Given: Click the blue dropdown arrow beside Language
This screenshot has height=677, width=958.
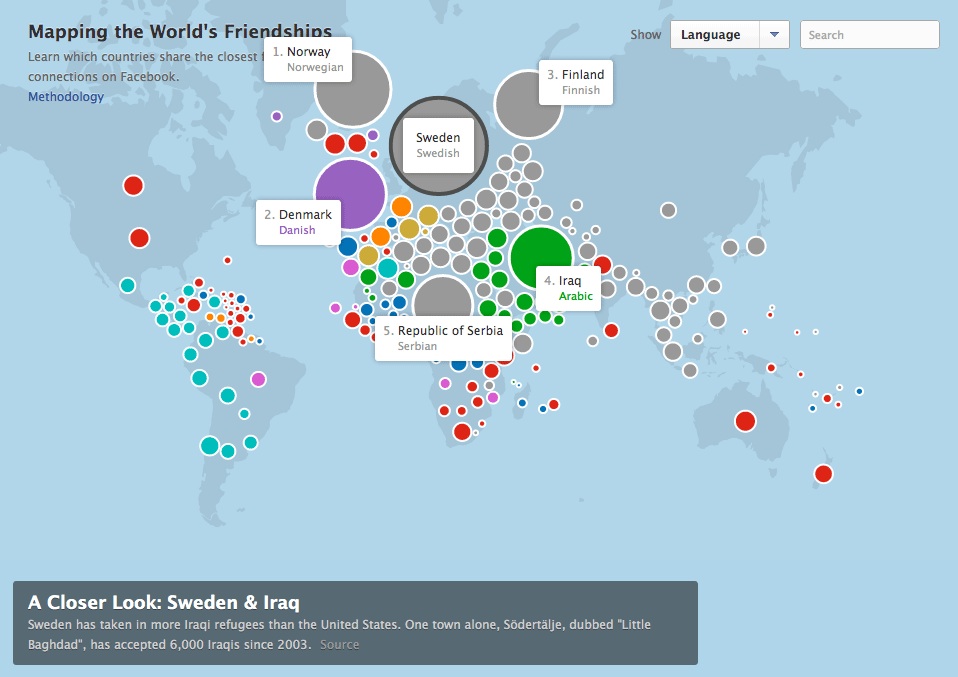Looking at the screenshot, I should click(774, 35).
